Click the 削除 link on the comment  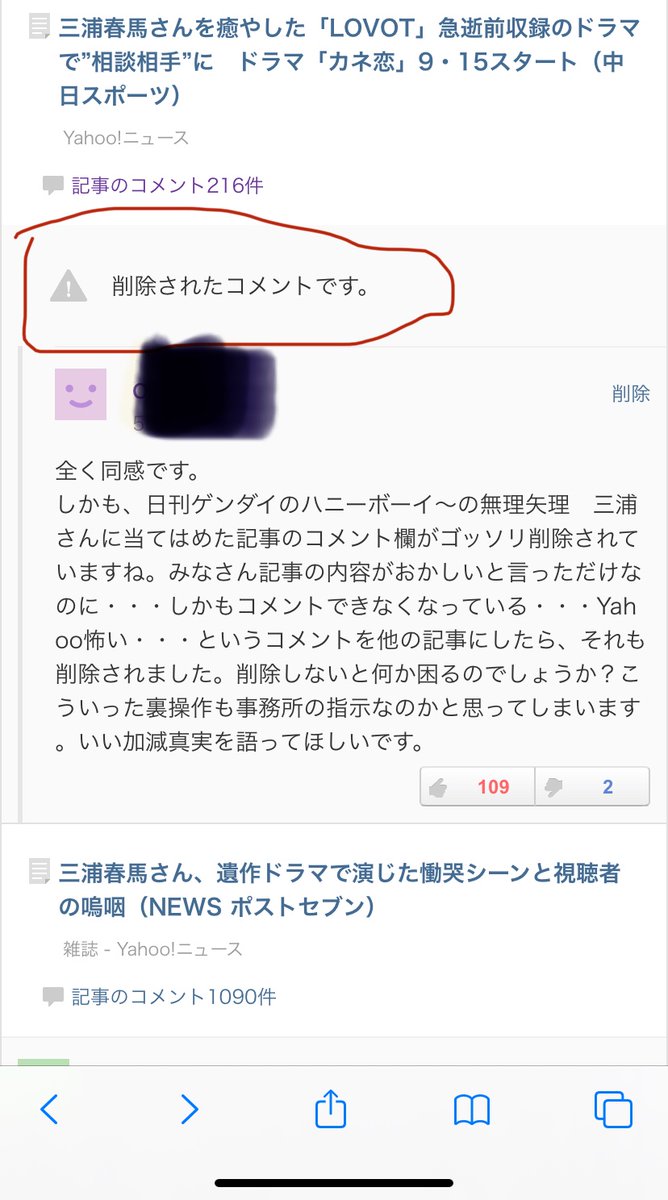[630, 394]
